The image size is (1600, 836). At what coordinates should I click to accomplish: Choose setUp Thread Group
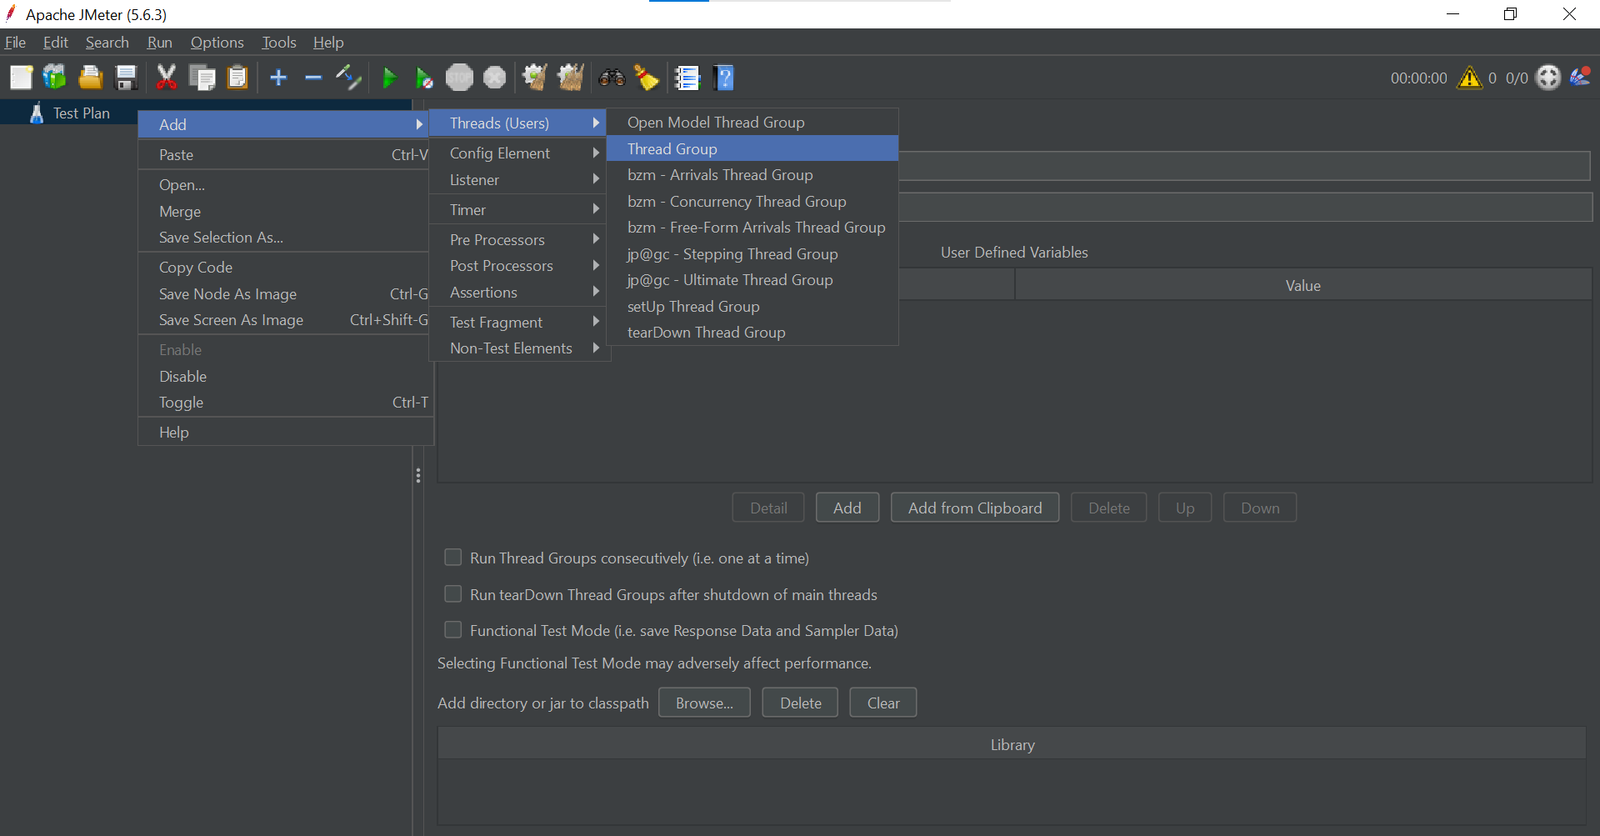pos(753,306)
